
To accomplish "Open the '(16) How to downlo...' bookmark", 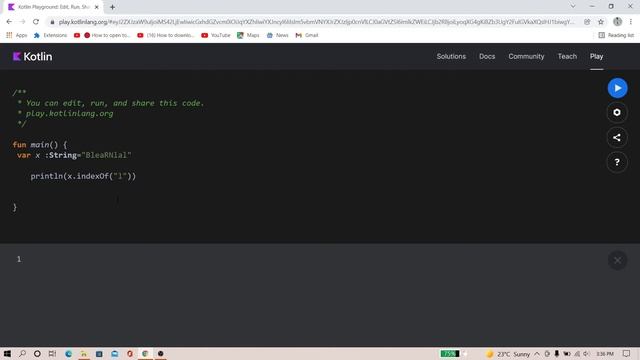I will pyautogui.click(x=166, y=36).
